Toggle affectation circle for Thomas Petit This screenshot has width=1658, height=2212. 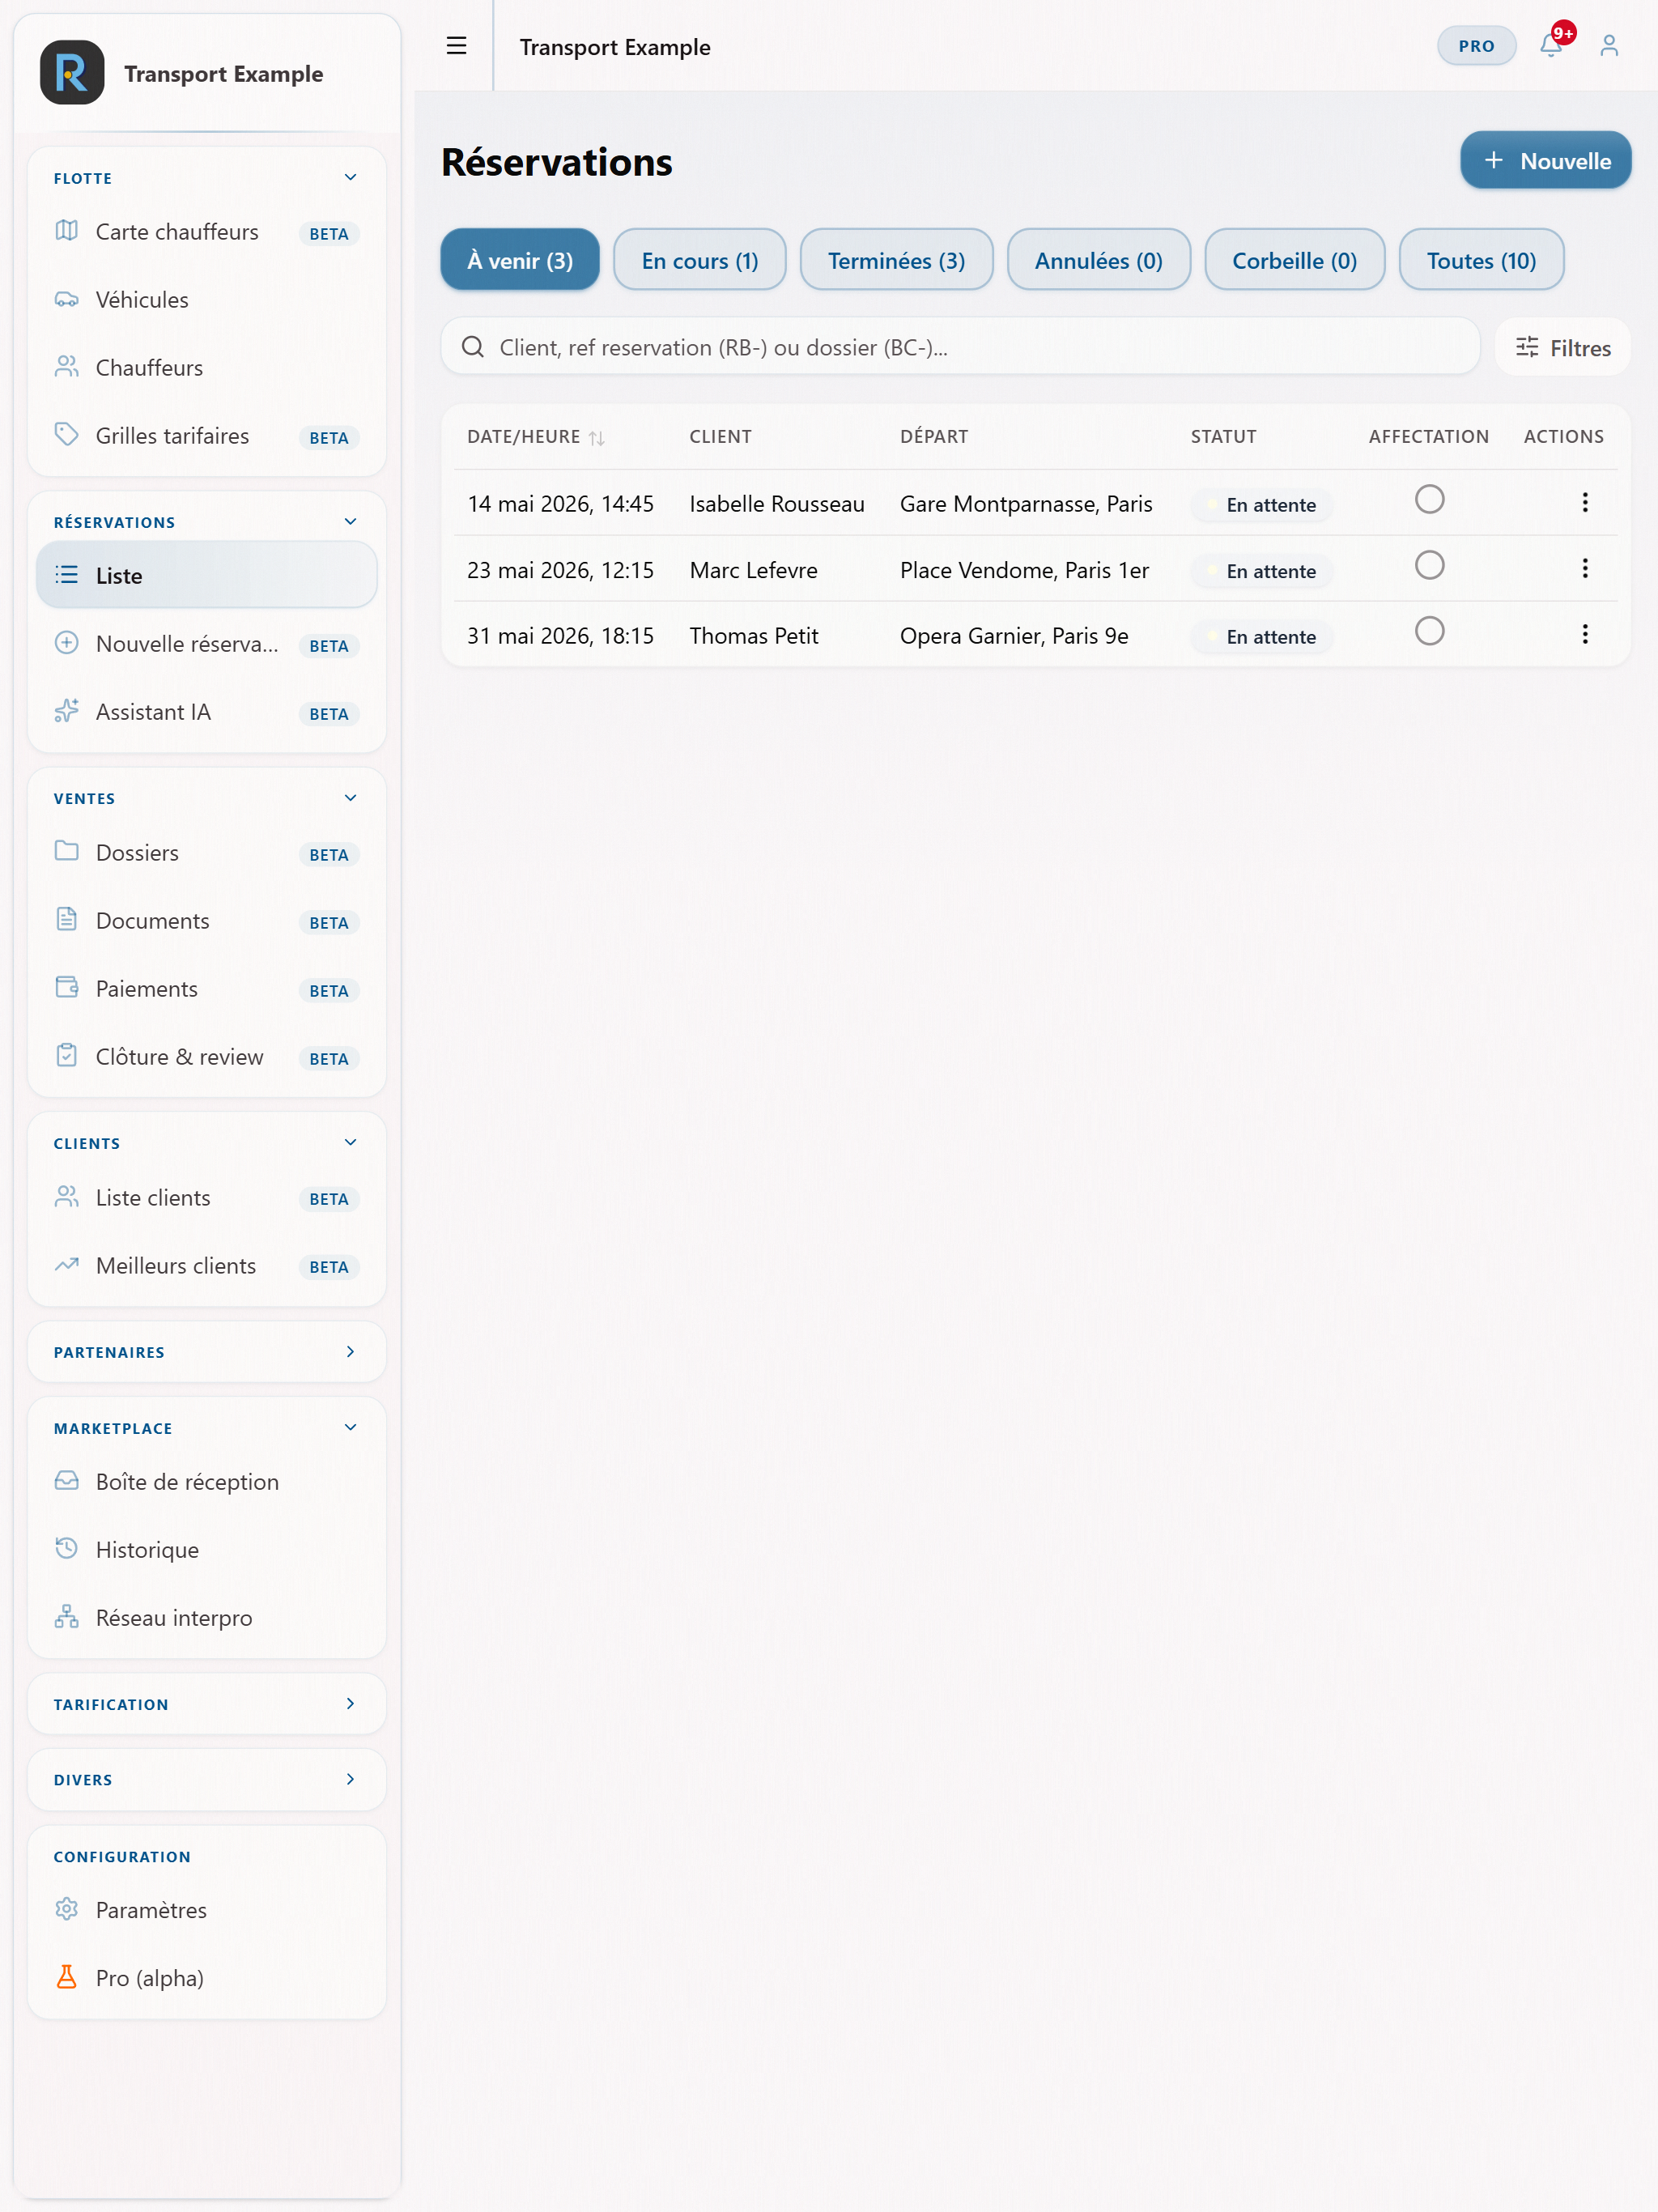(1429, 630)
